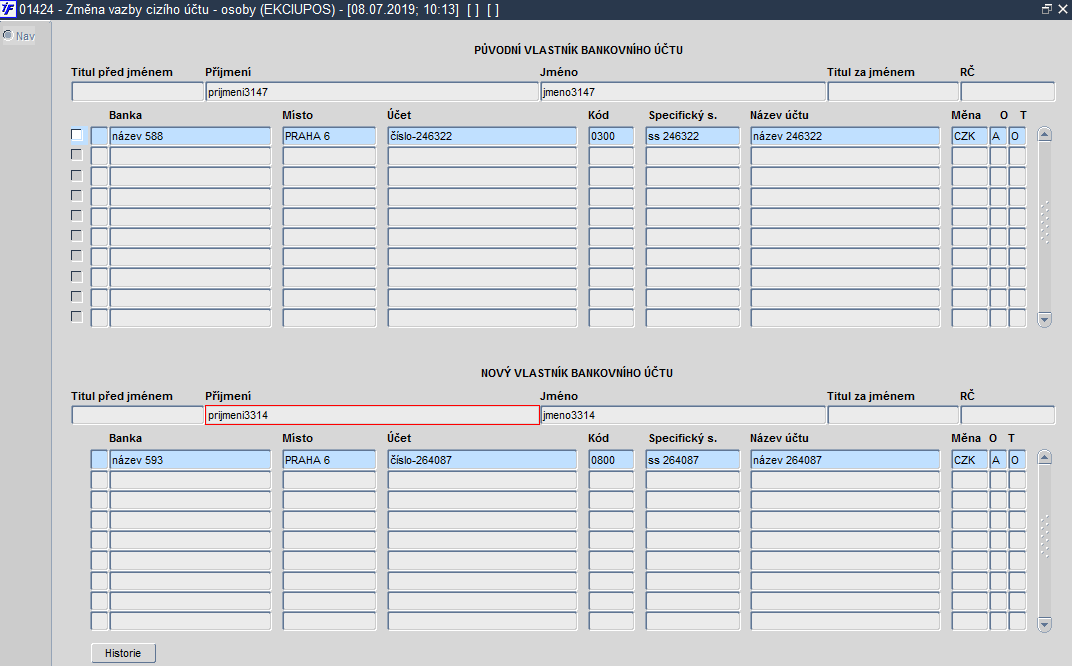Select the Nav radio button
Image resolution: width=1072 pixels, height=666 pixels.
(x=8, y=35)
